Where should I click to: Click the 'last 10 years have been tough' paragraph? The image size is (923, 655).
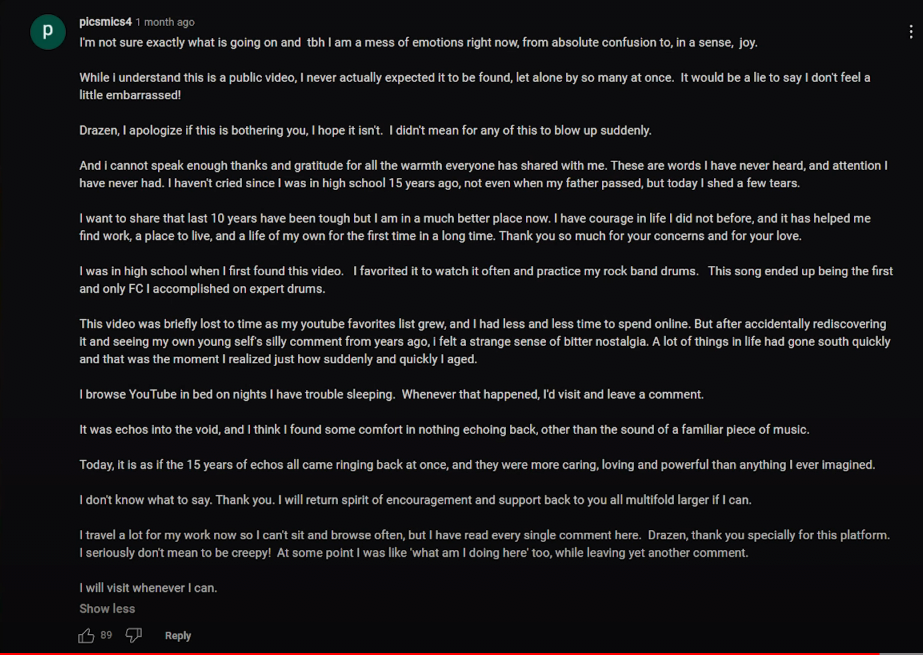(x=475, y=227)
